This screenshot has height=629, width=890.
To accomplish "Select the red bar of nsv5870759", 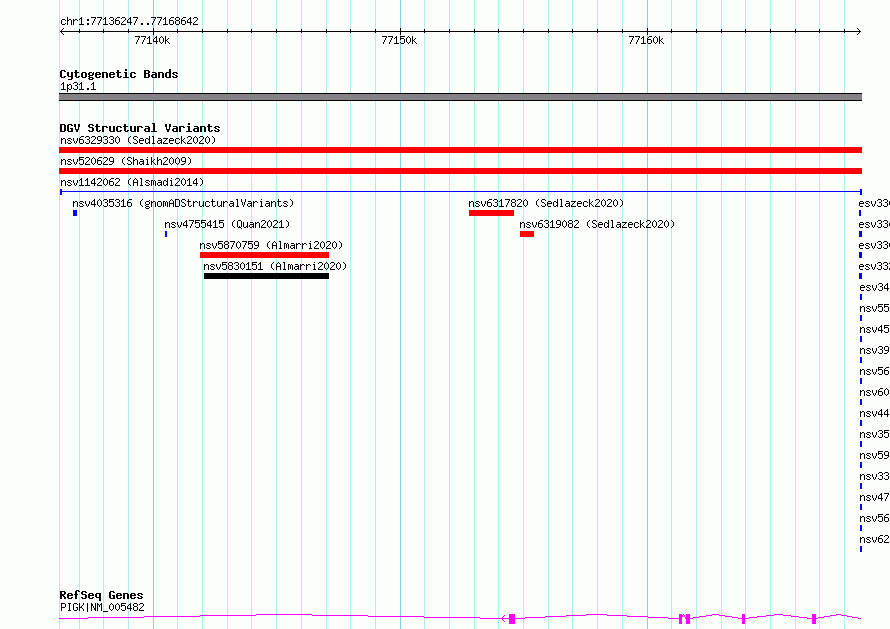I will click(265, 255).
